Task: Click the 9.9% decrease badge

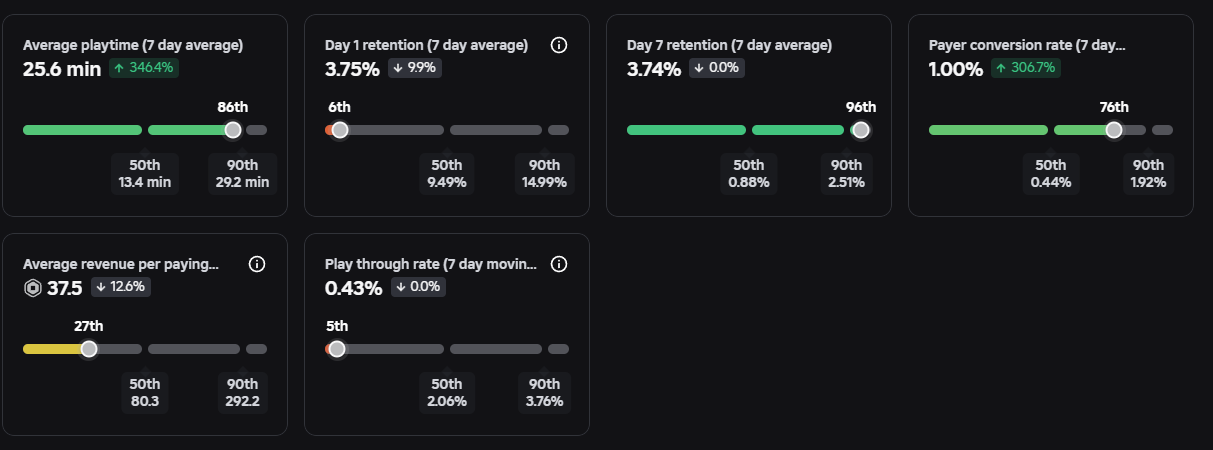Action: [413, 68]
